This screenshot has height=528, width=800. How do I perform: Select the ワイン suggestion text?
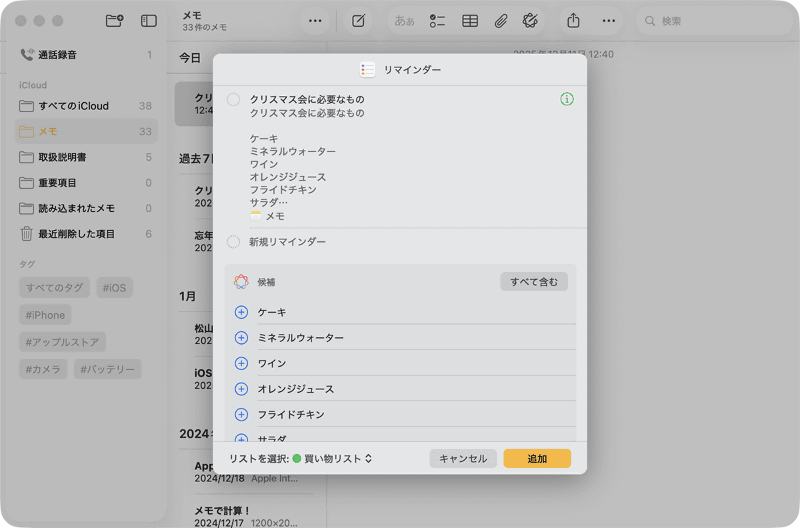tap(272, 363)
